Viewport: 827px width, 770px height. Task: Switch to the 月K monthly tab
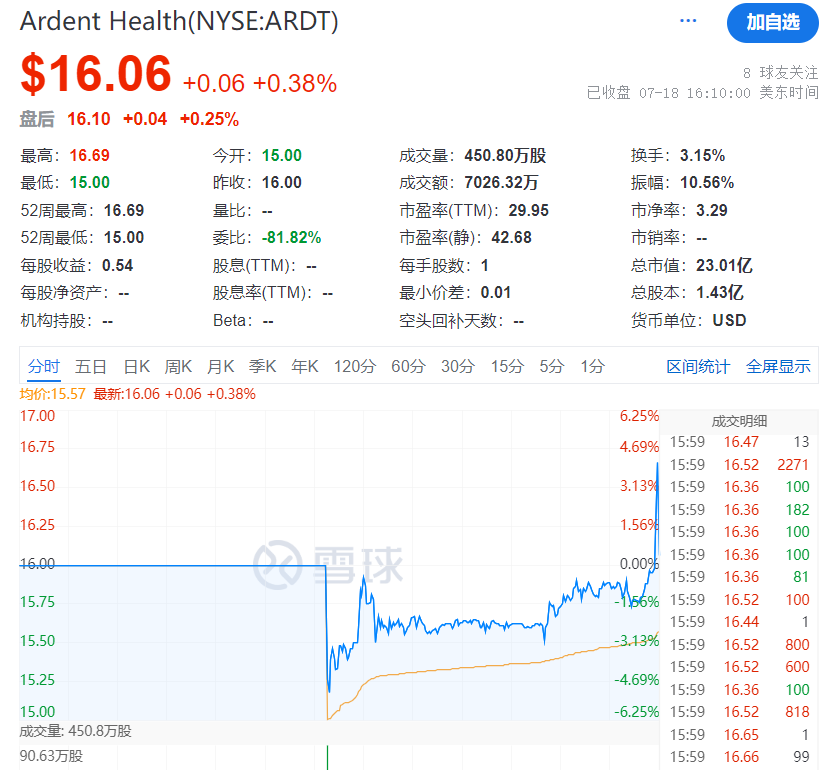pos(219,366)
